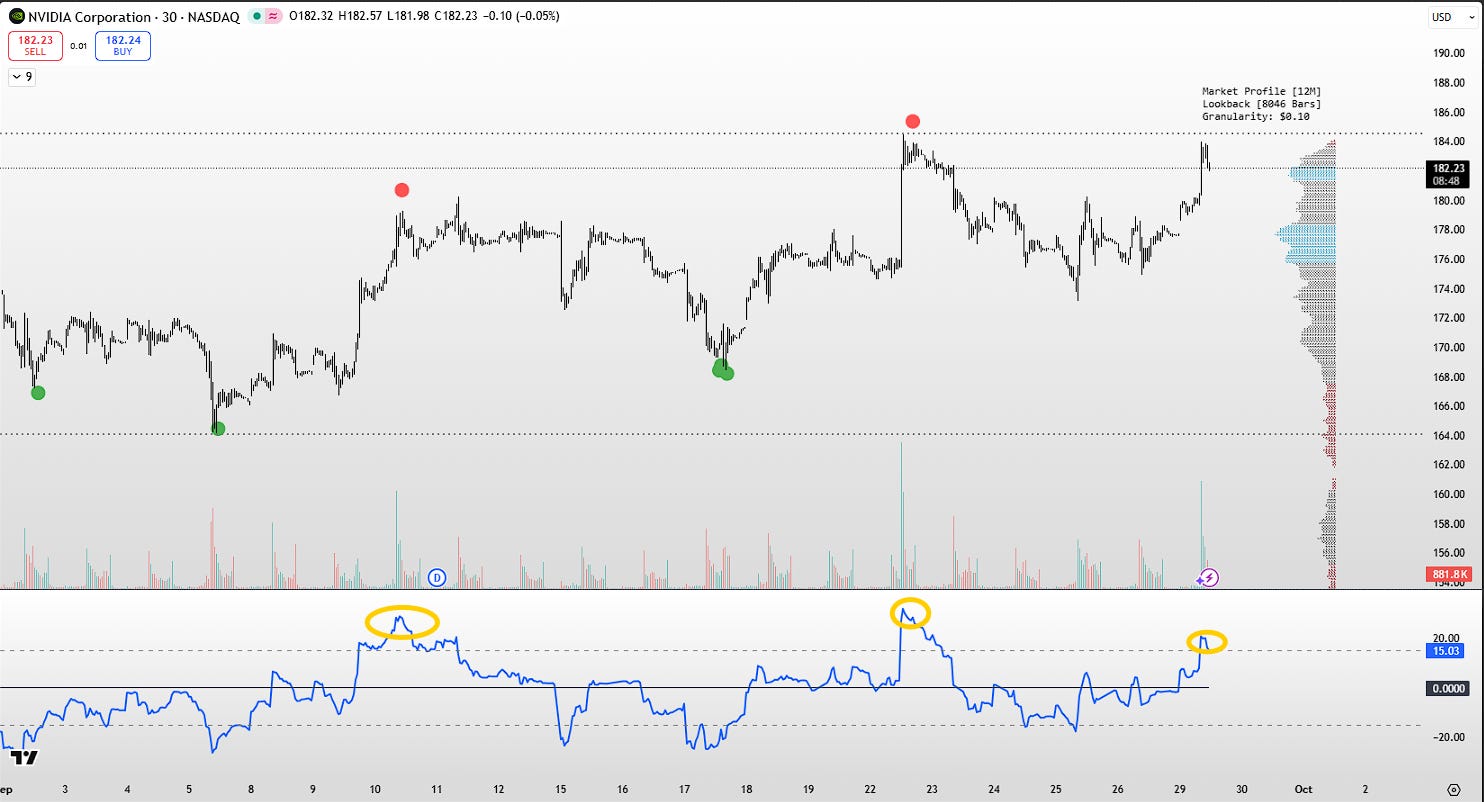Click the red 881.8K volume label
This screenshot has height=802, width=1484.
click(x=1447, y=574)
